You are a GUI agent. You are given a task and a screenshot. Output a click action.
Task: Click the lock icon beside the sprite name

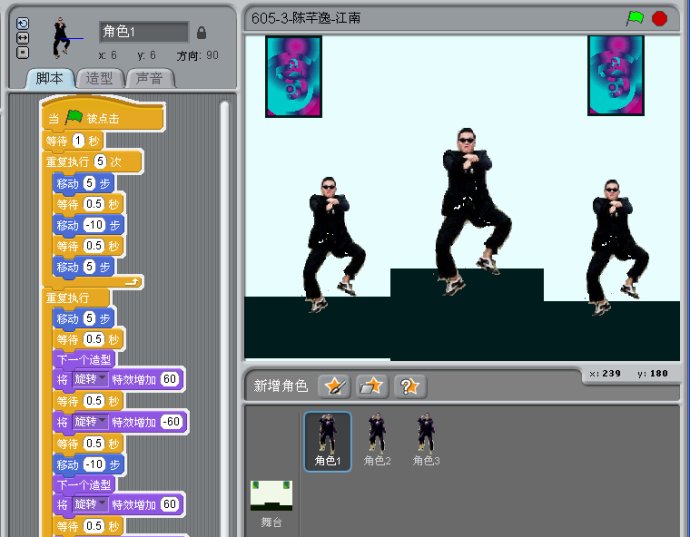pos(202,32)
